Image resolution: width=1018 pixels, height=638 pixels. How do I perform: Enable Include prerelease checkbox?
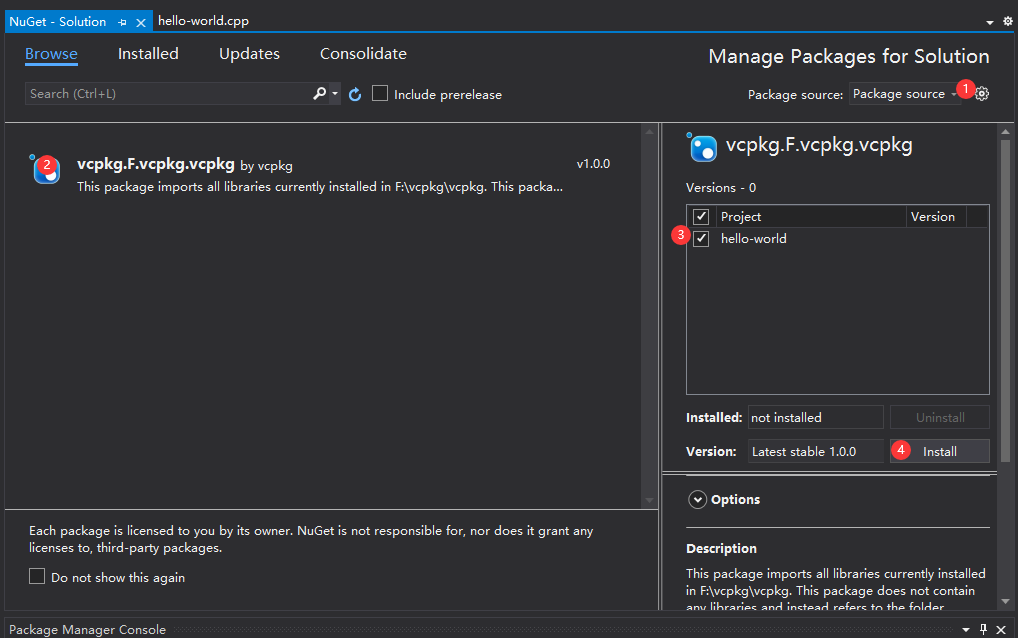click(x=380, y=93)
